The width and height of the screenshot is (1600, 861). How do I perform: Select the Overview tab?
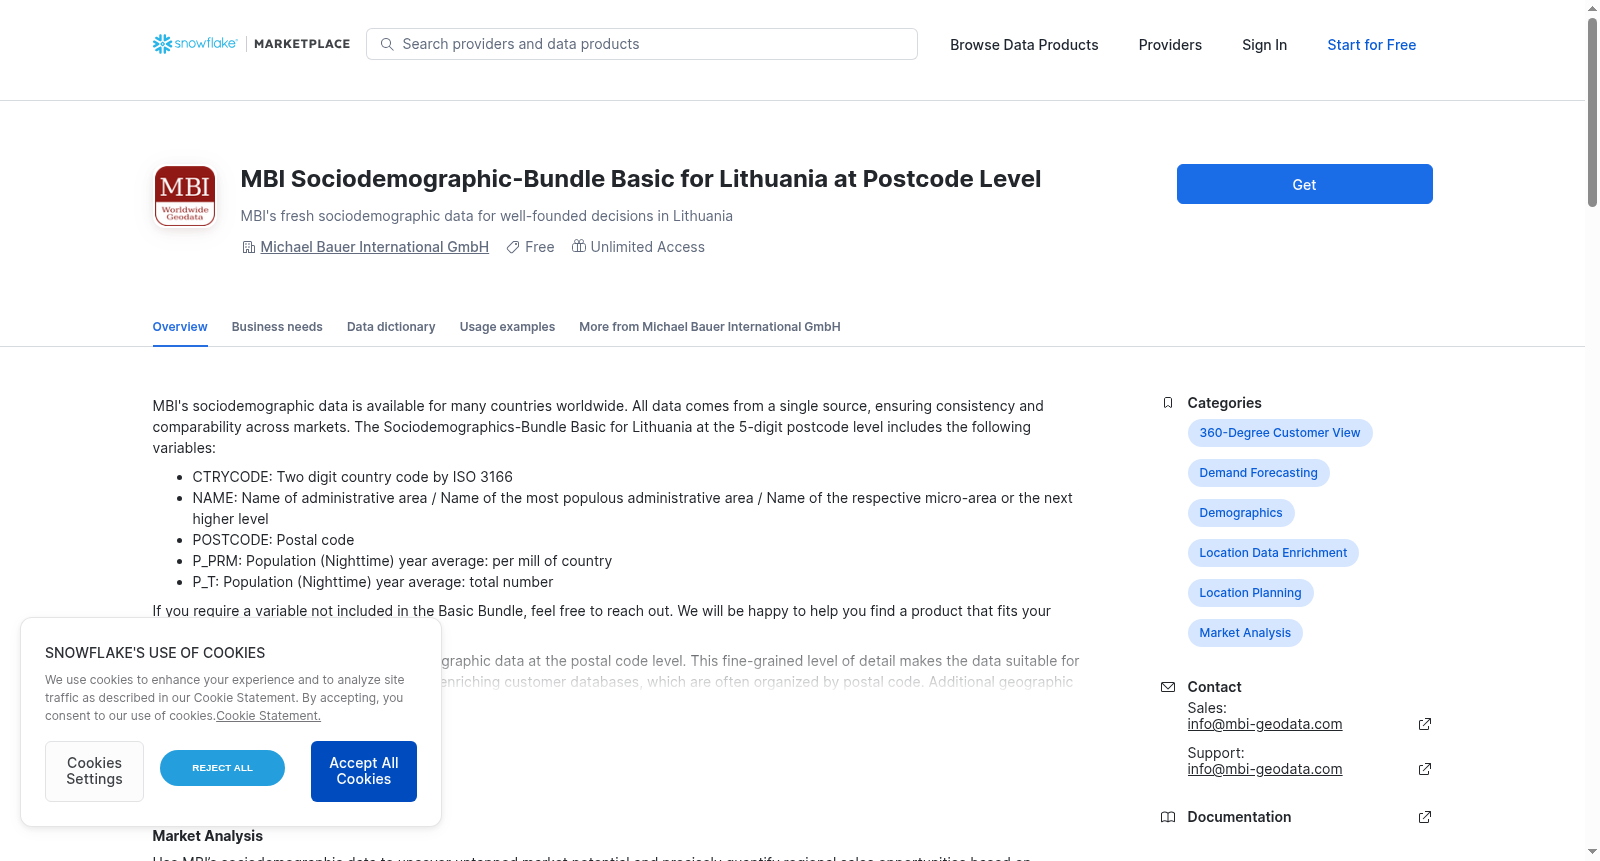pyautogui.click(x=180, y=327)
